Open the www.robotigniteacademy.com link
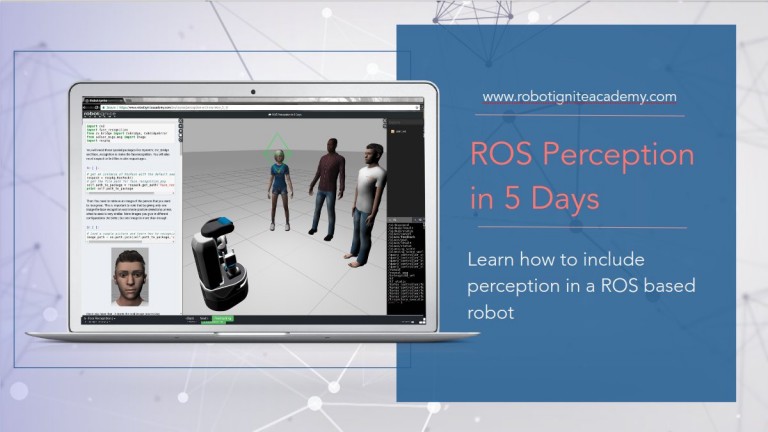The height and width of the screenshot is (432, 768). point(579,97)
